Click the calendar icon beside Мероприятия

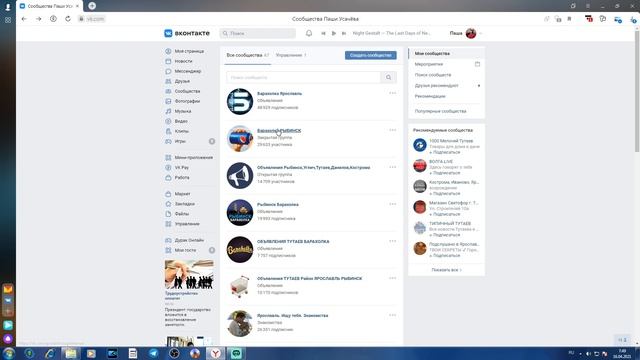(x=478, y=64)
